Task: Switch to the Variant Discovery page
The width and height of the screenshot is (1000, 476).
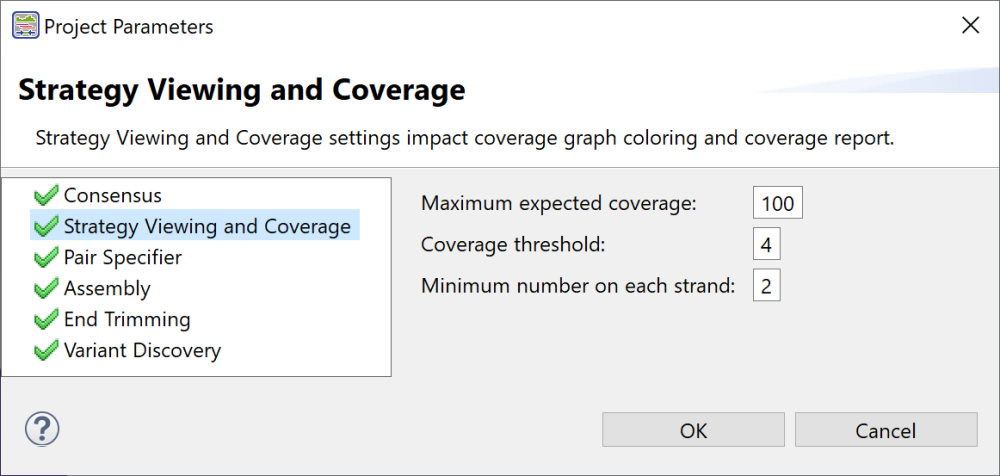Action: tap(142, 351)
